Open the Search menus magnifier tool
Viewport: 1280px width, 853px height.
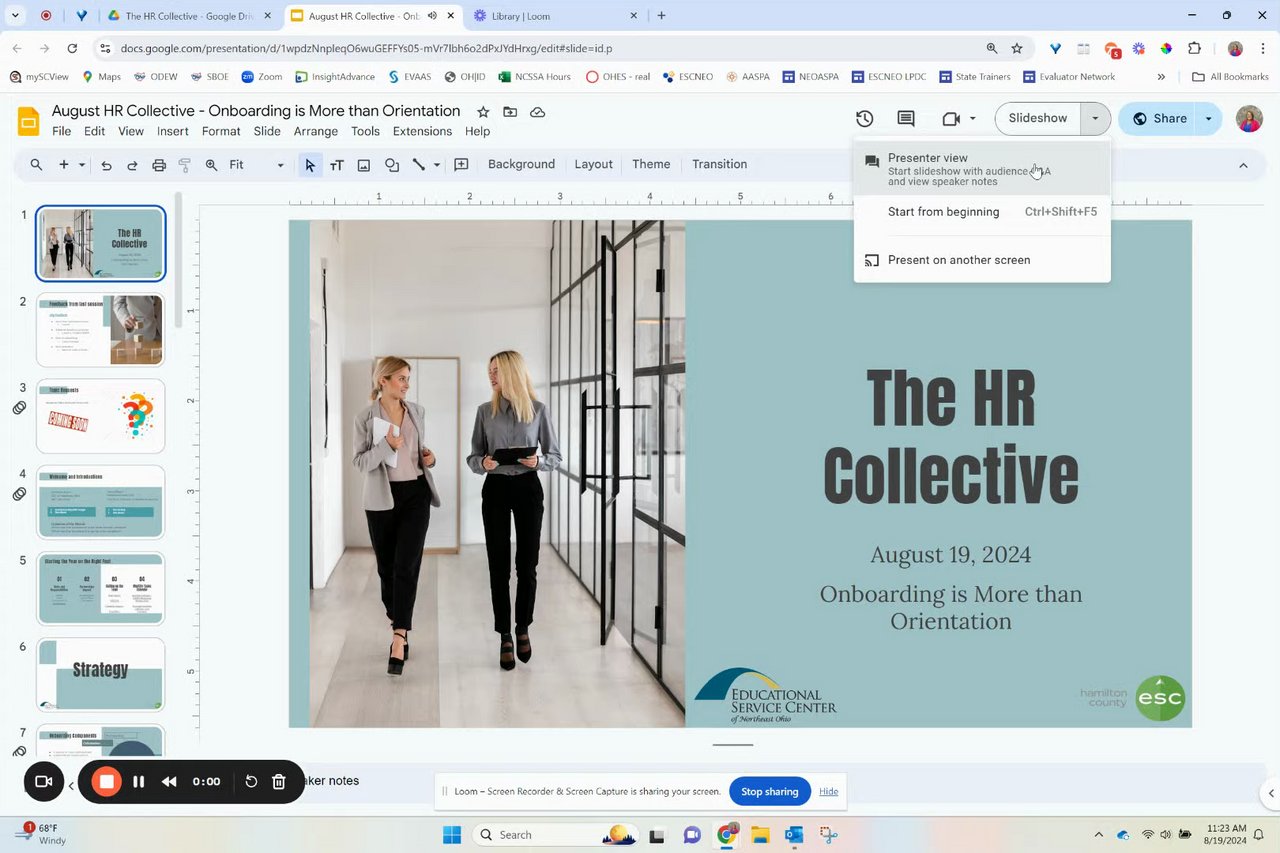(x=37, y=165)
